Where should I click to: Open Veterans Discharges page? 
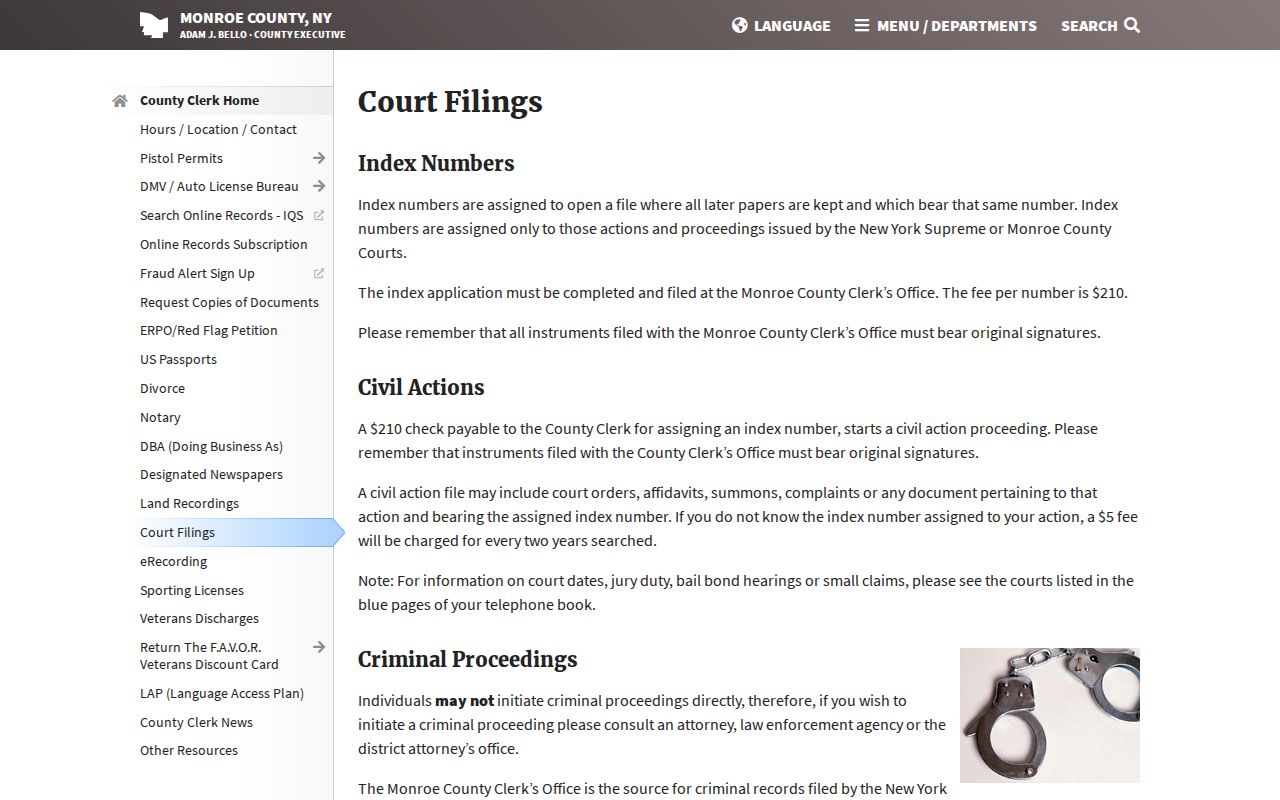[x=199, y=619]
